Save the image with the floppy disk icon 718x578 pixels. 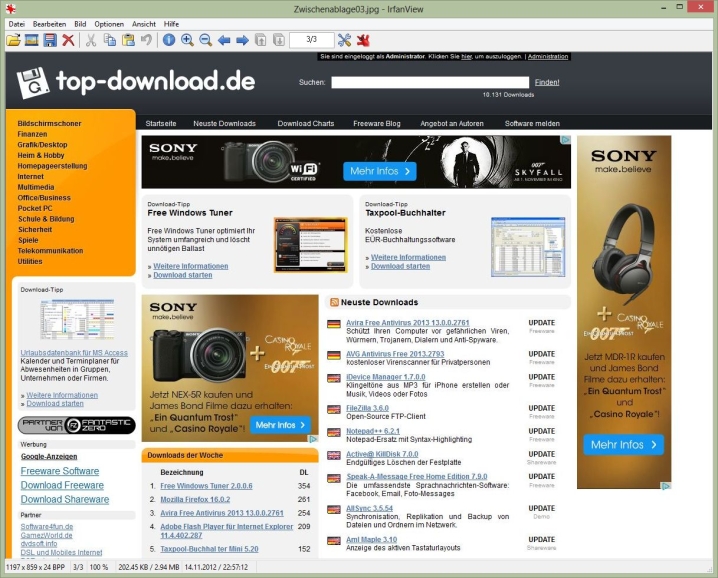coord(49,40)
